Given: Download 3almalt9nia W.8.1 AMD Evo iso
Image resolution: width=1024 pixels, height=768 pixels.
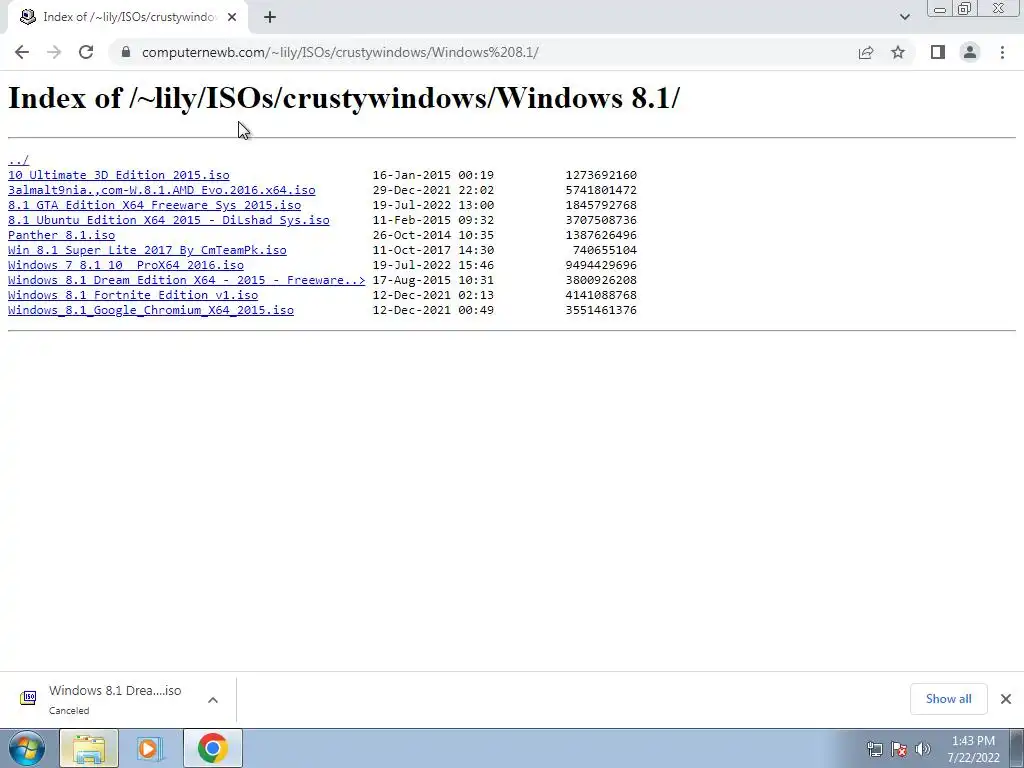Looking at the screenshot, I should pos(161,190).
